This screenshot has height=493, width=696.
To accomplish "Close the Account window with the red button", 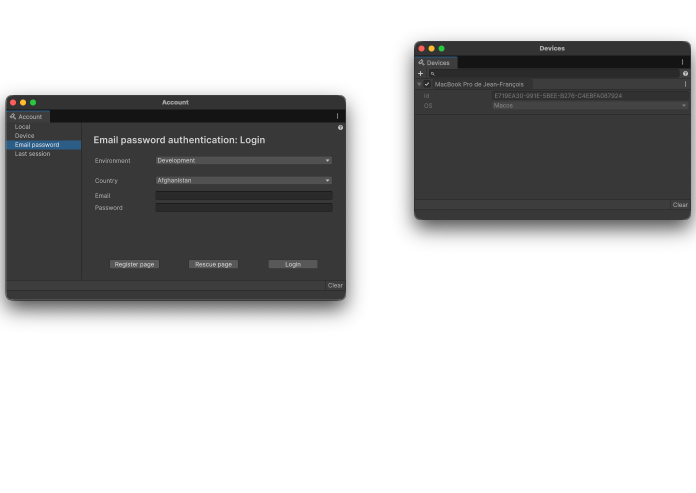I will click(x=13, y=103).
